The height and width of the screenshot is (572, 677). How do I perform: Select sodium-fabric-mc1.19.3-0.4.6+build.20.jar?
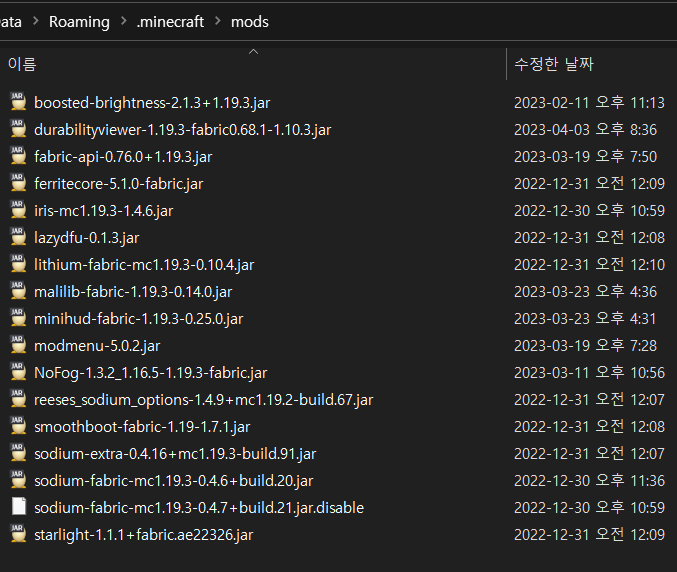(174, 480)
